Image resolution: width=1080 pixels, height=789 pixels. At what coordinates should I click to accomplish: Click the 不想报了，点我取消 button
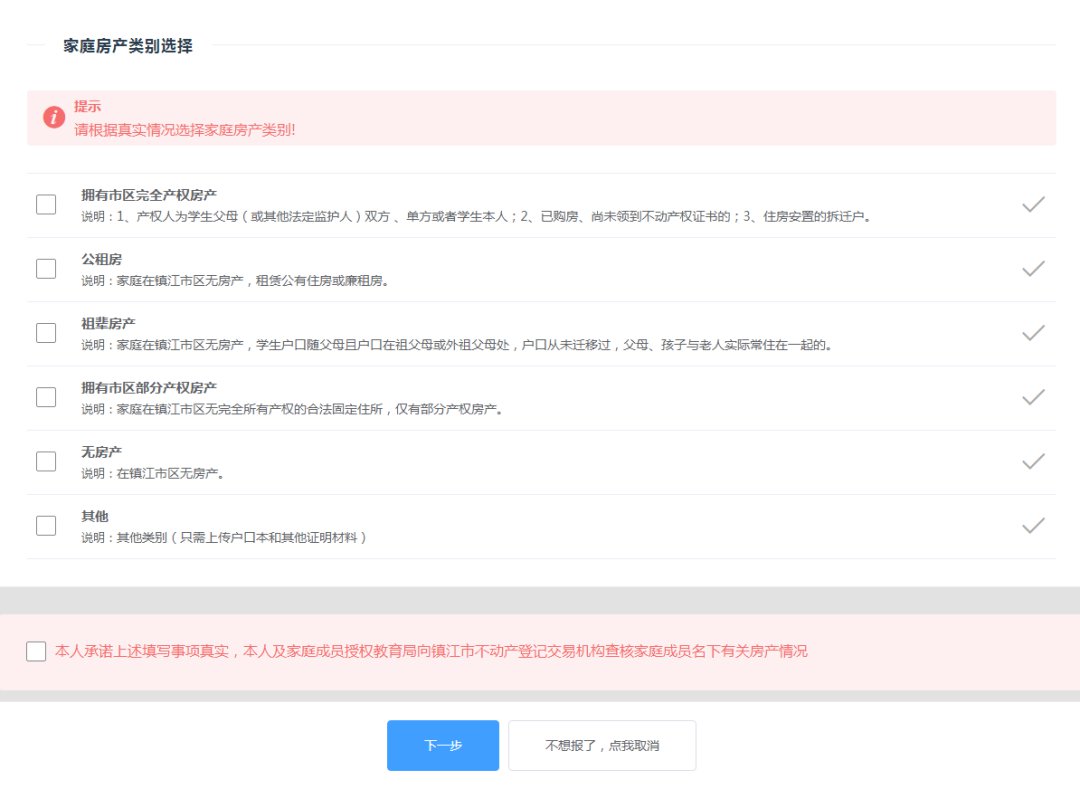coord(602,746)
